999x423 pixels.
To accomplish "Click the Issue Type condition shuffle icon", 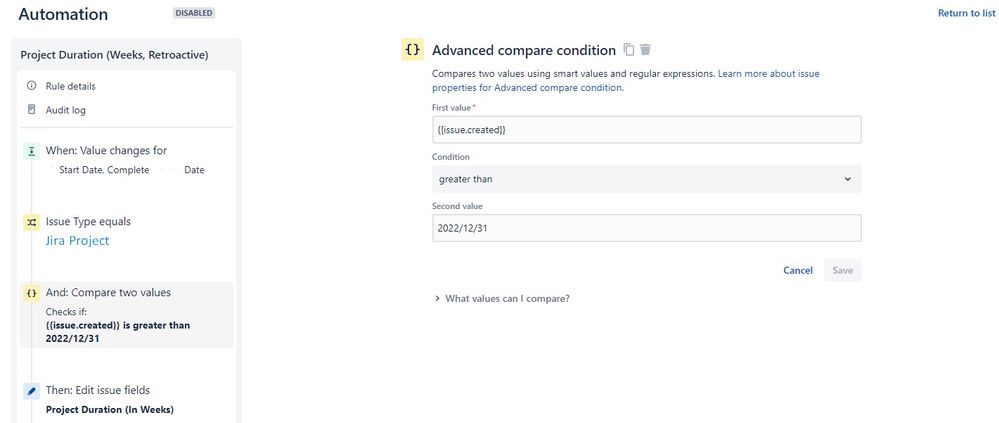I will click(32, 222).
